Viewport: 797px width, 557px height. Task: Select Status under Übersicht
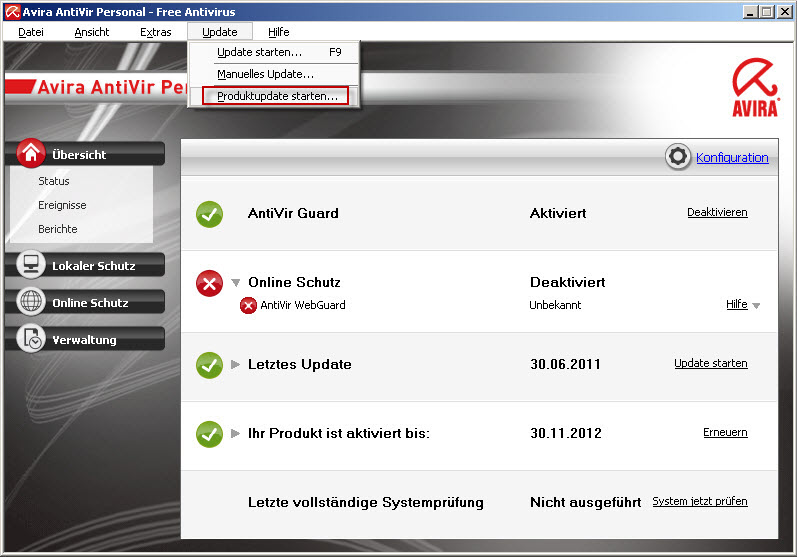point(53,181)
